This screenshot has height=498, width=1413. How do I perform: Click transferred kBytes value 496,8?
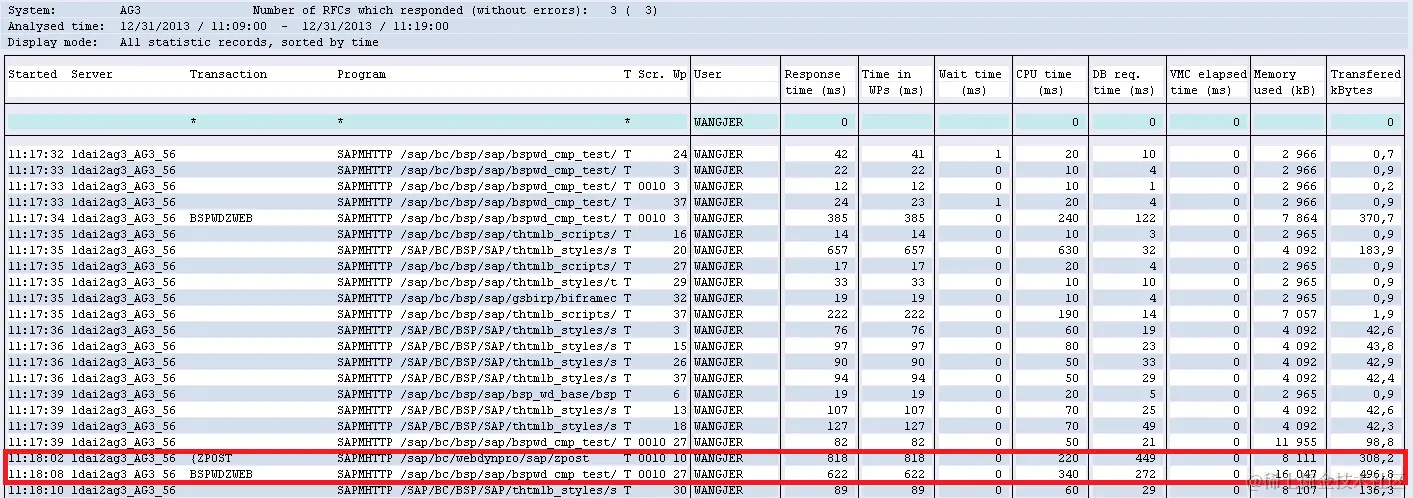pos(1376,474)
